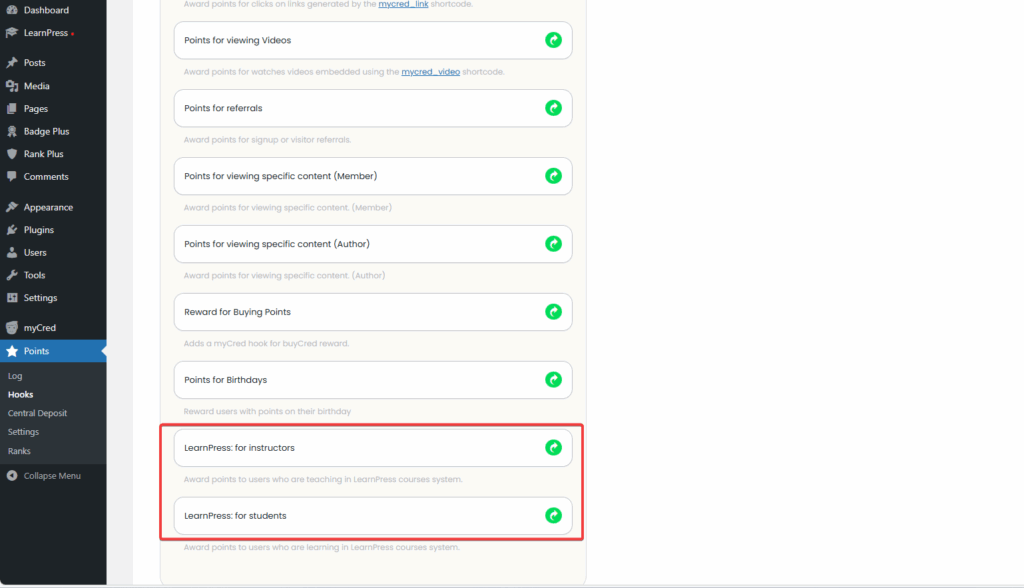This screenshot has height=588, width=1024.
Task: Expand viewing specific content (Member) panel
Action: [373, 176]
